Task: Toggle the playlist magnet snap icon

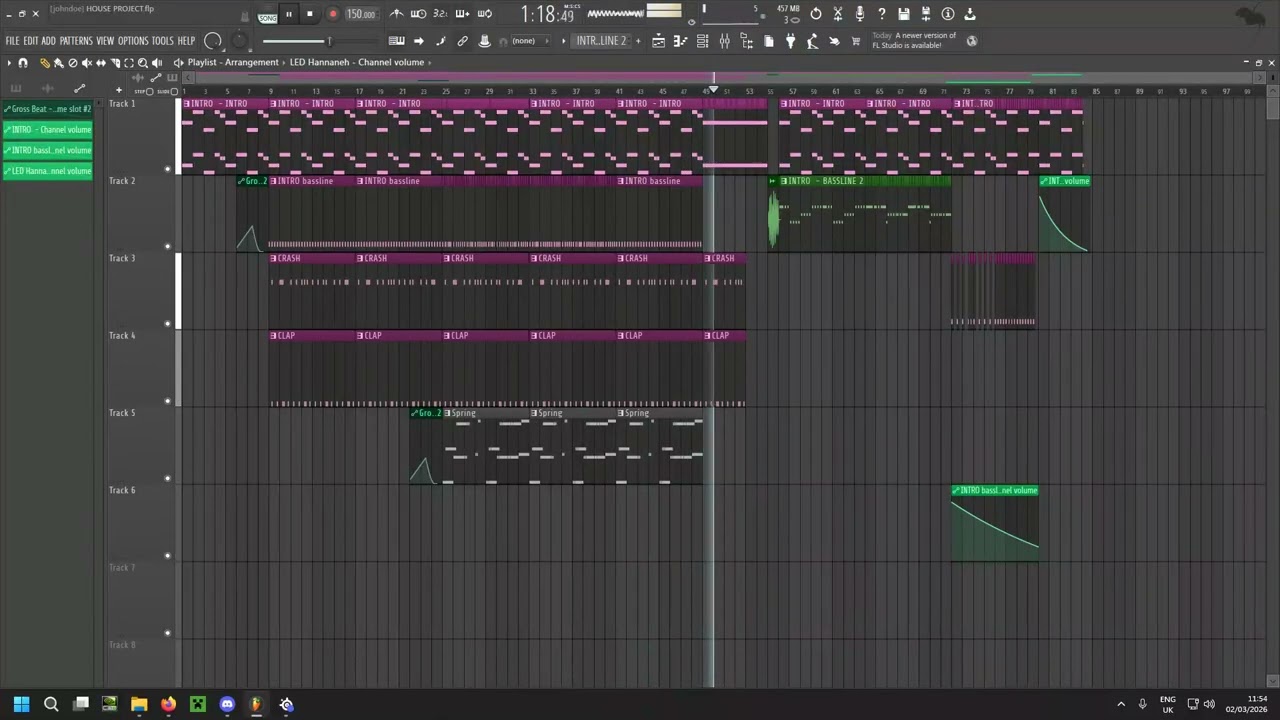Action: pos(23,63)
